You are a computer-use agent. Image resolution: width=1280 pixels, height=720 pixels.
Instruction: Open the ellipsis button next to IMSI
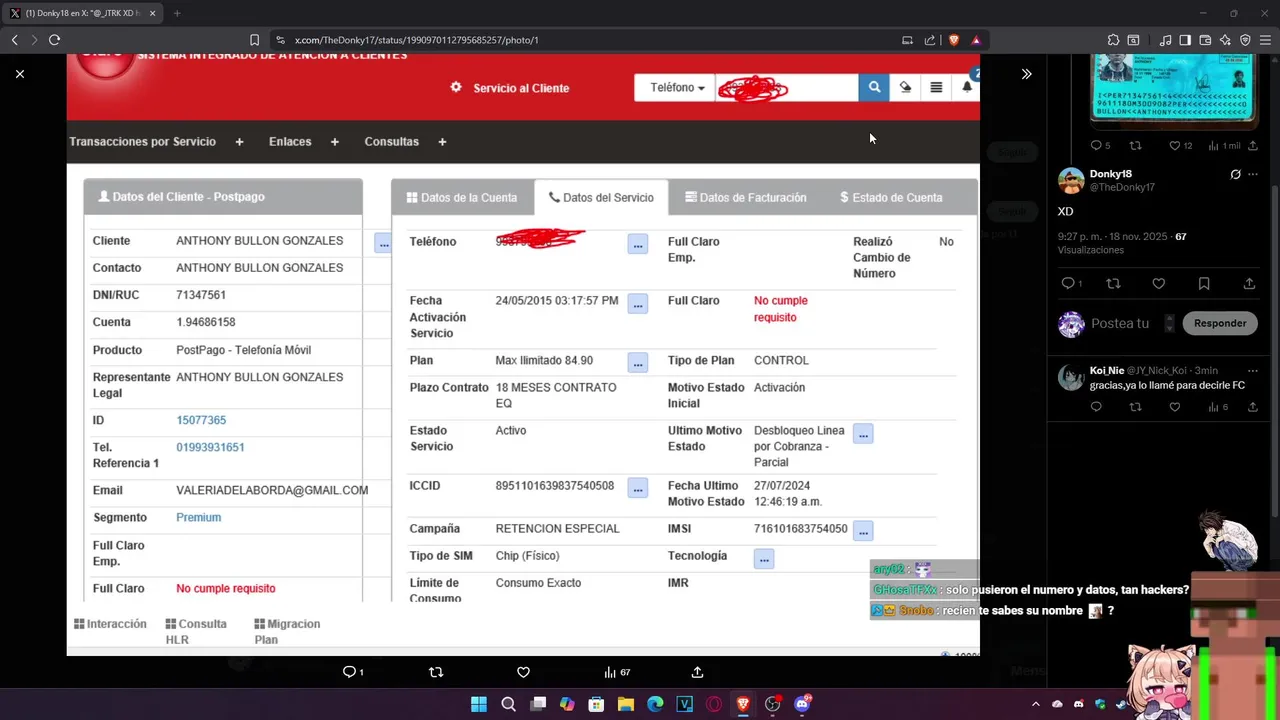(x=863, y=530)
